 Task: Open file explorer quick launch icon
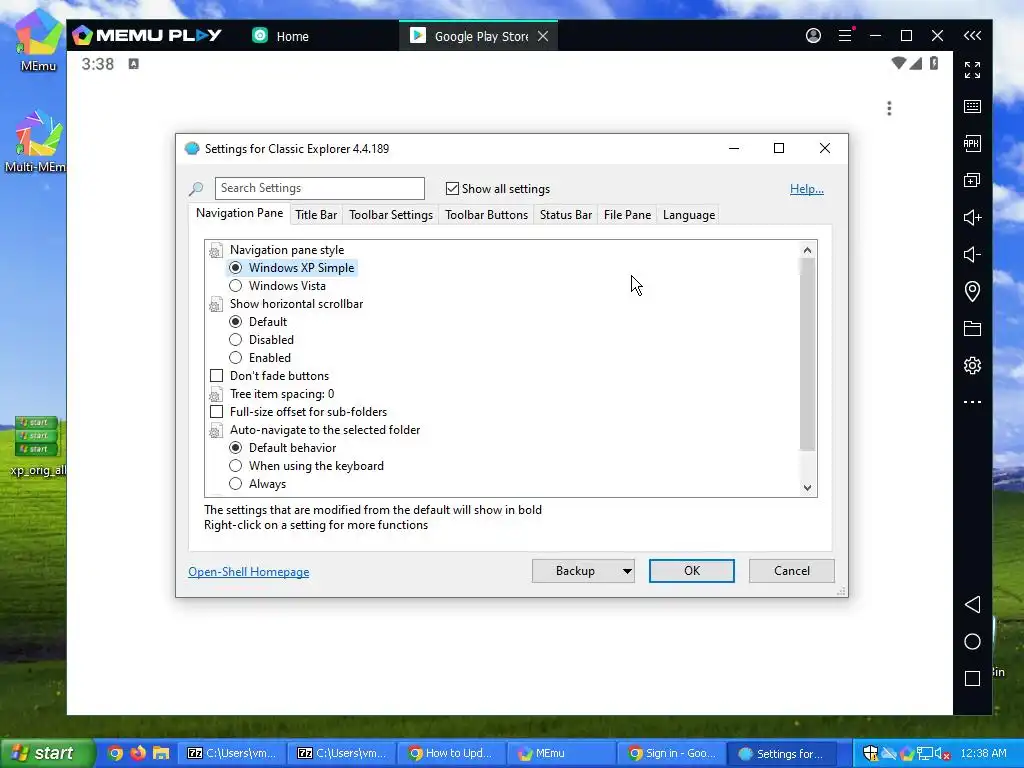[x=161, y=753]
